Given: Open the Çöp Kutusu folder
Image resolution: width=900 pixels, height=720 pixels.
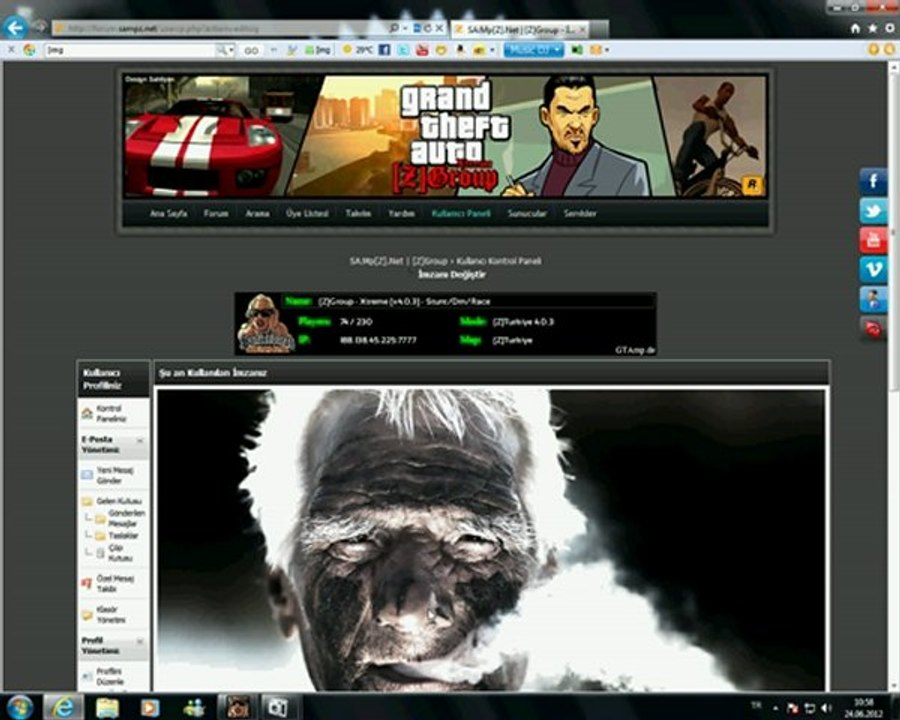Looking at the screenshot, I should 120,552.
